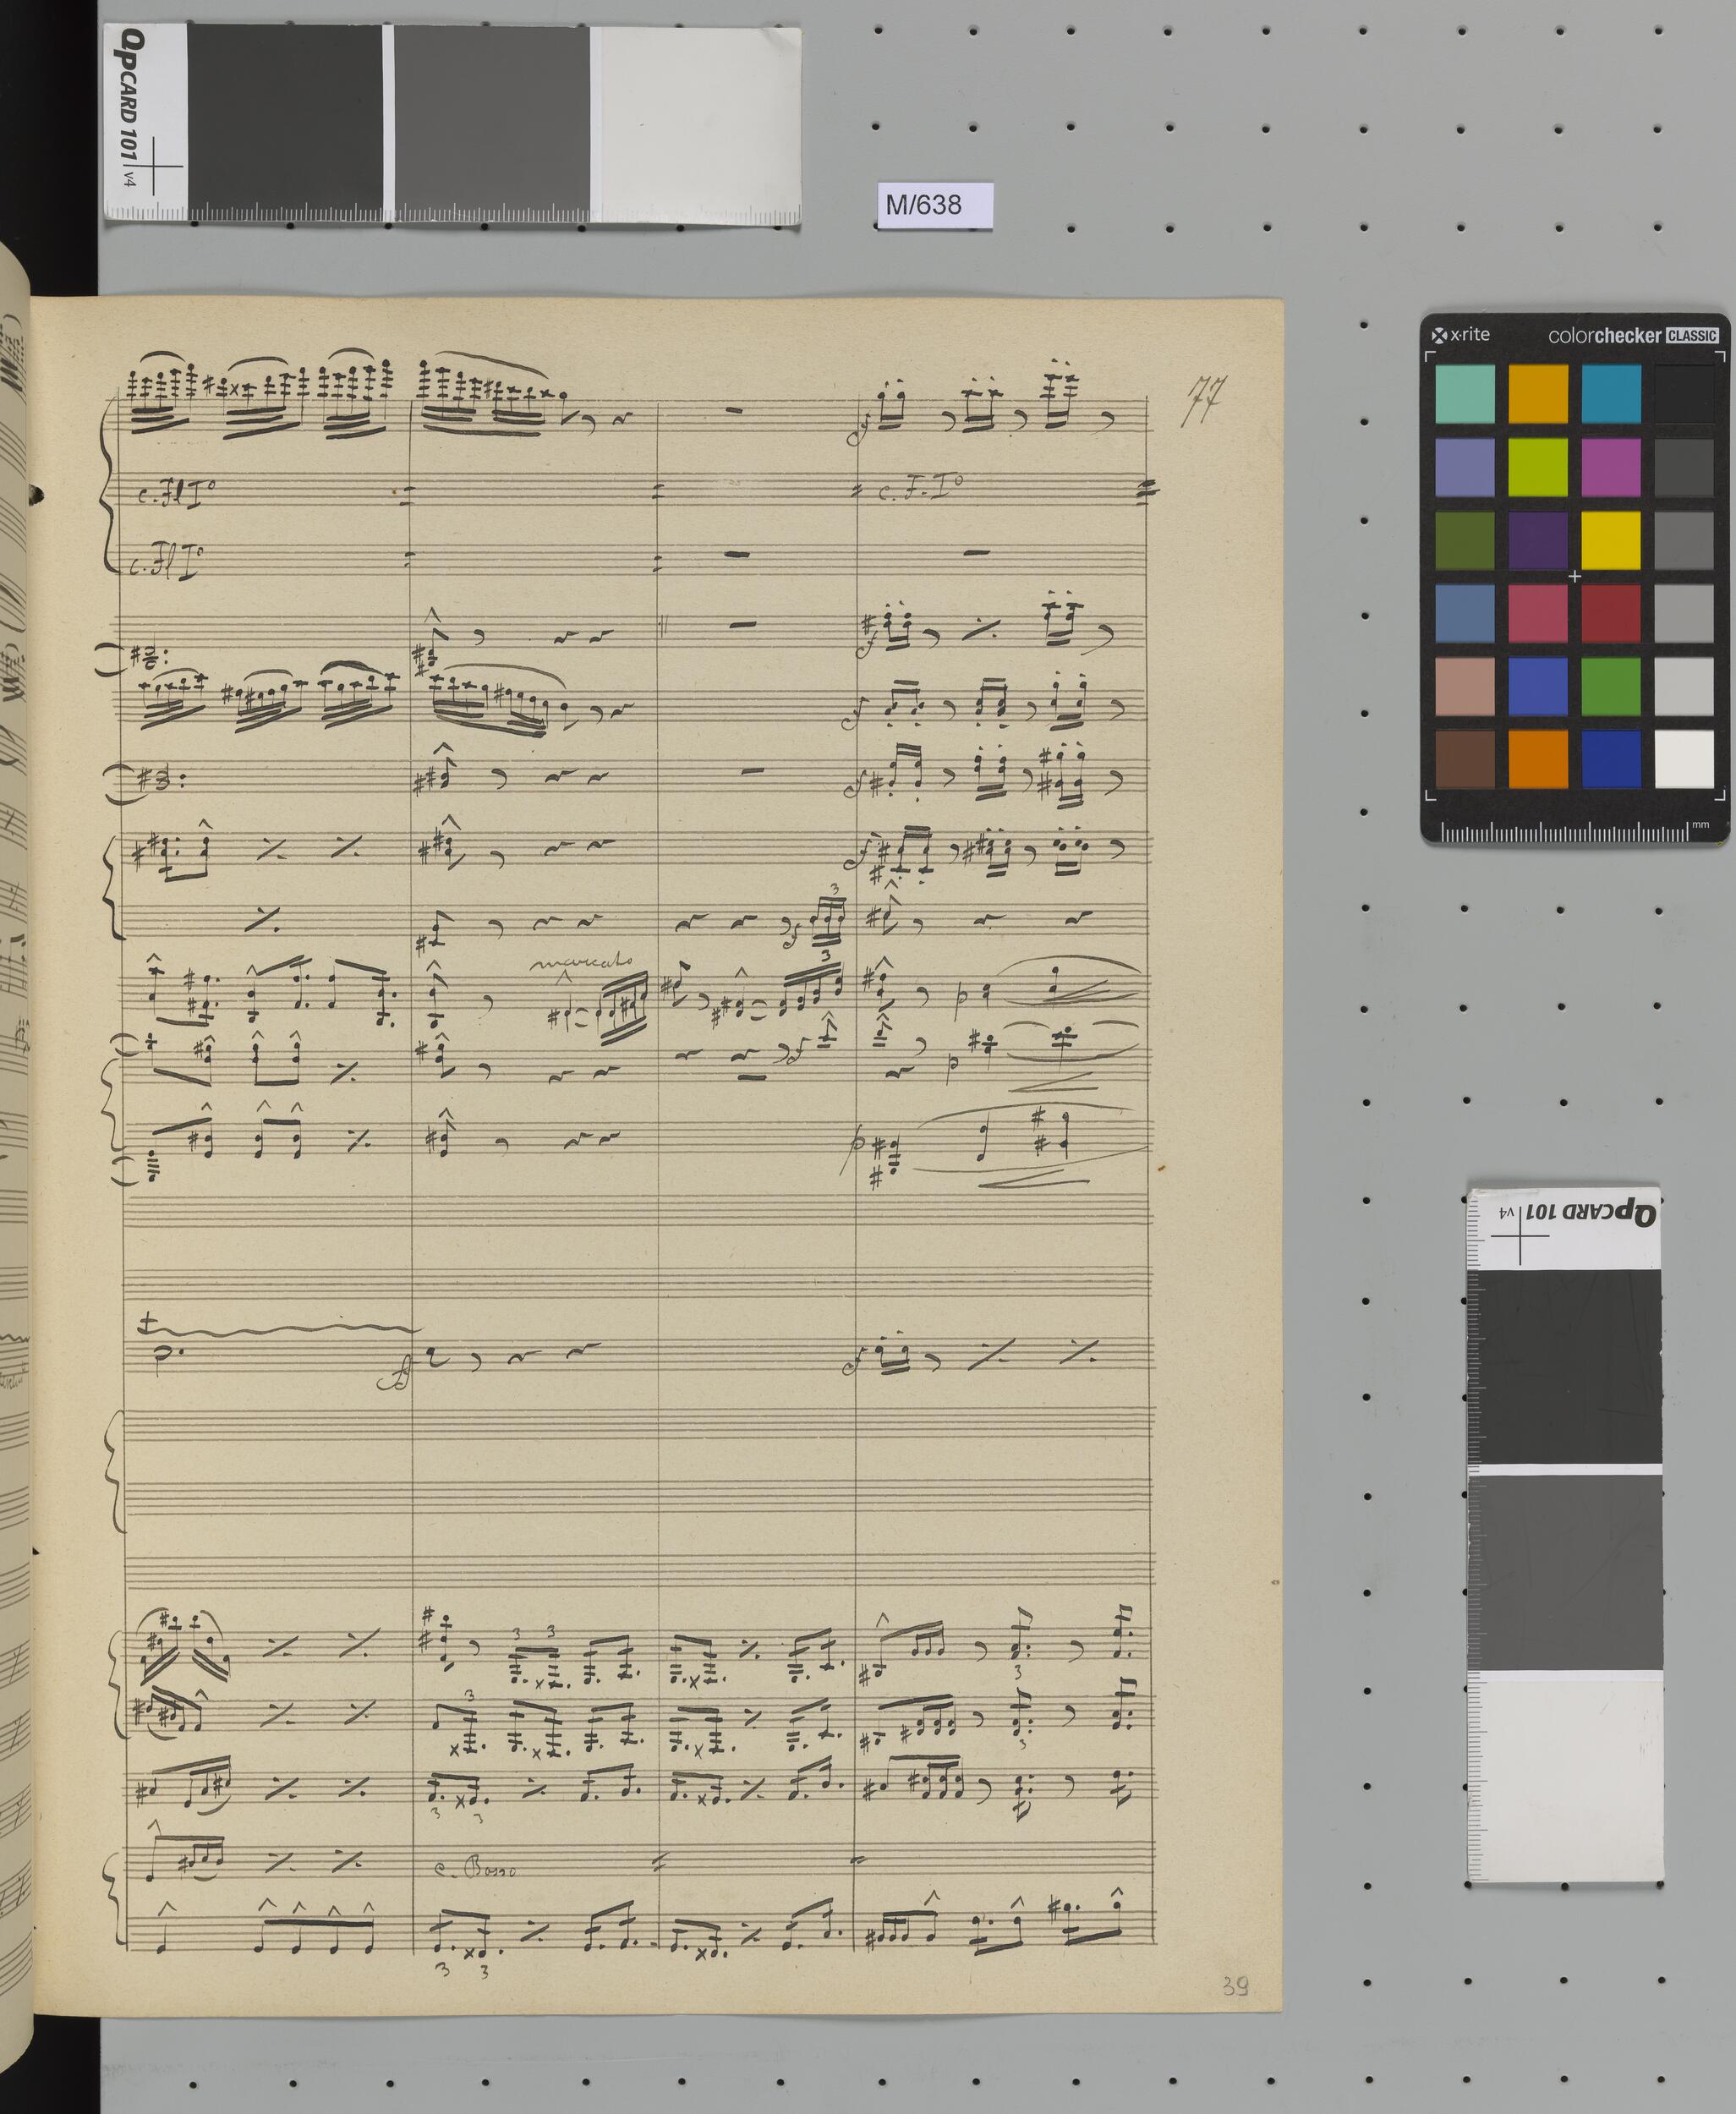Click the crosshair mark on the top OpCard
Screen dimensions: 1736x2114
[153, 166]
